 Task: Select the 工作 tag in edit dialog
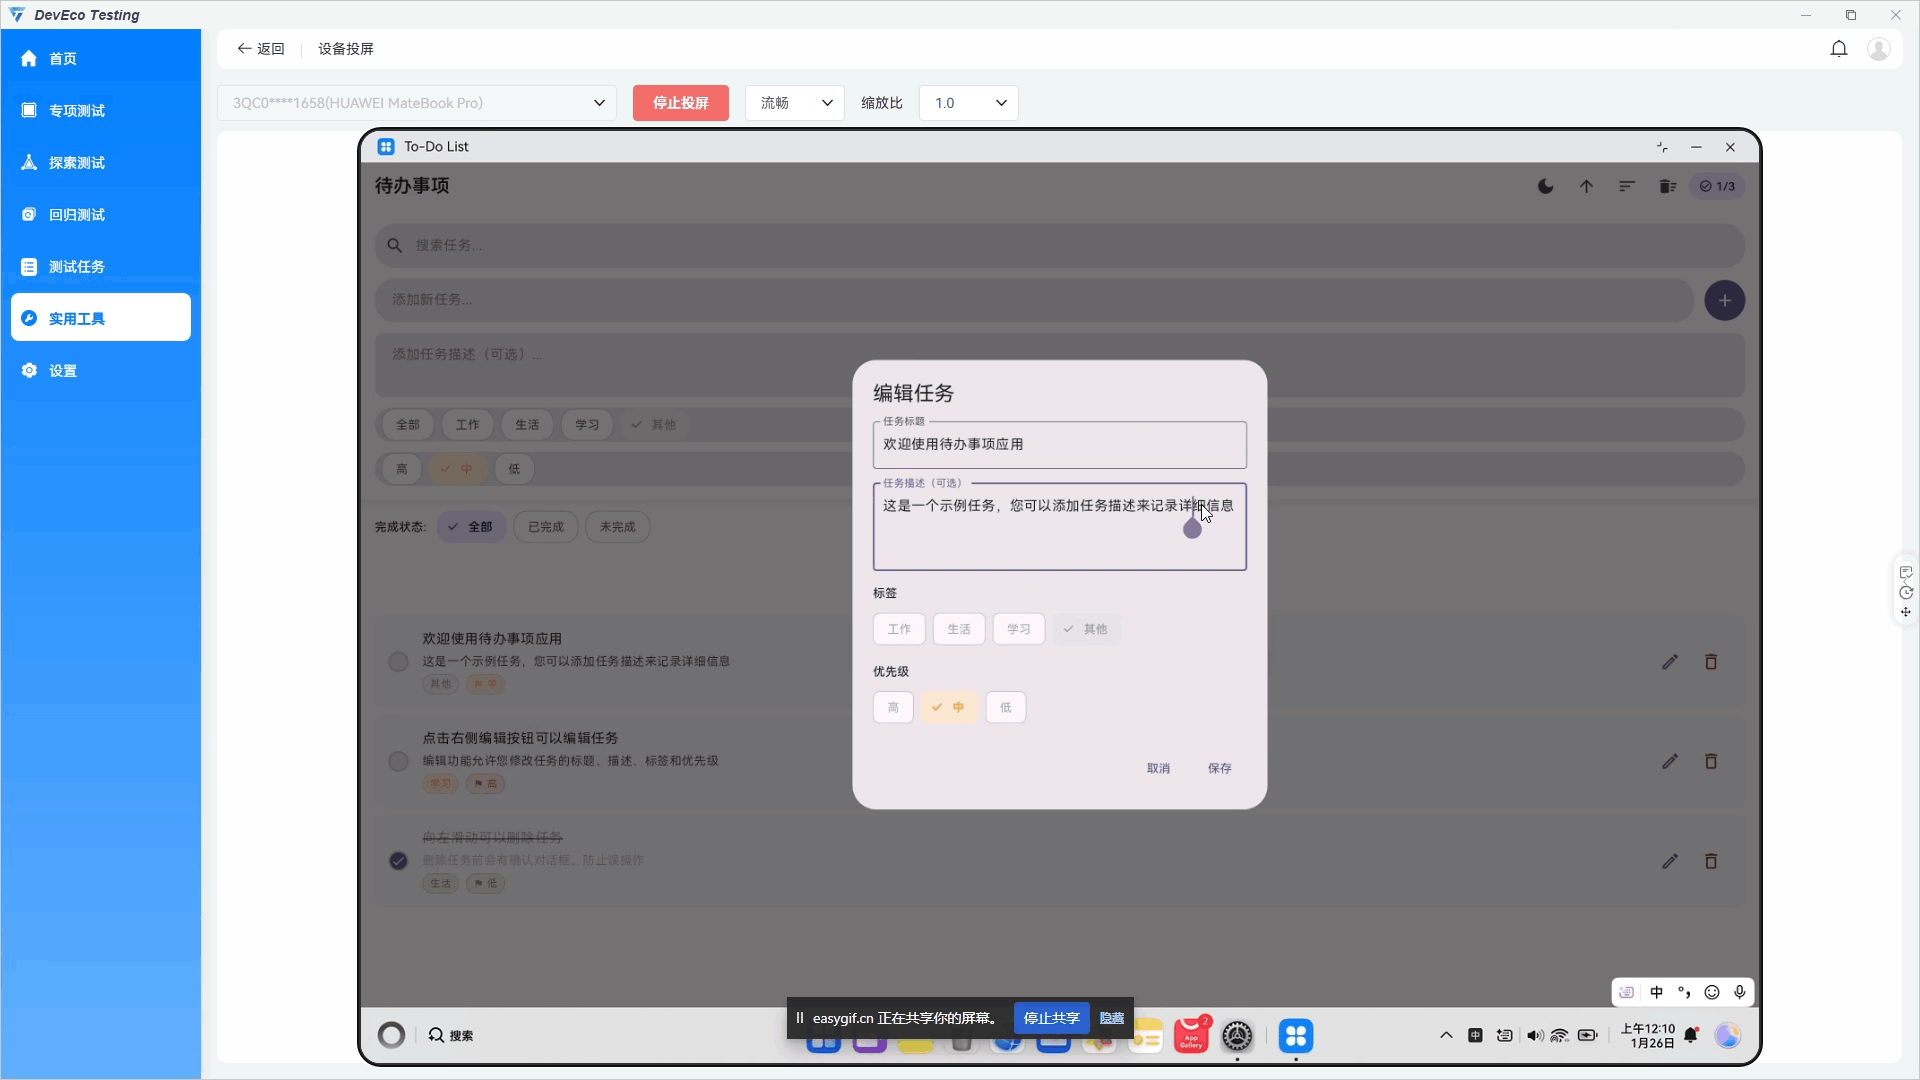[x=899, y=629]
